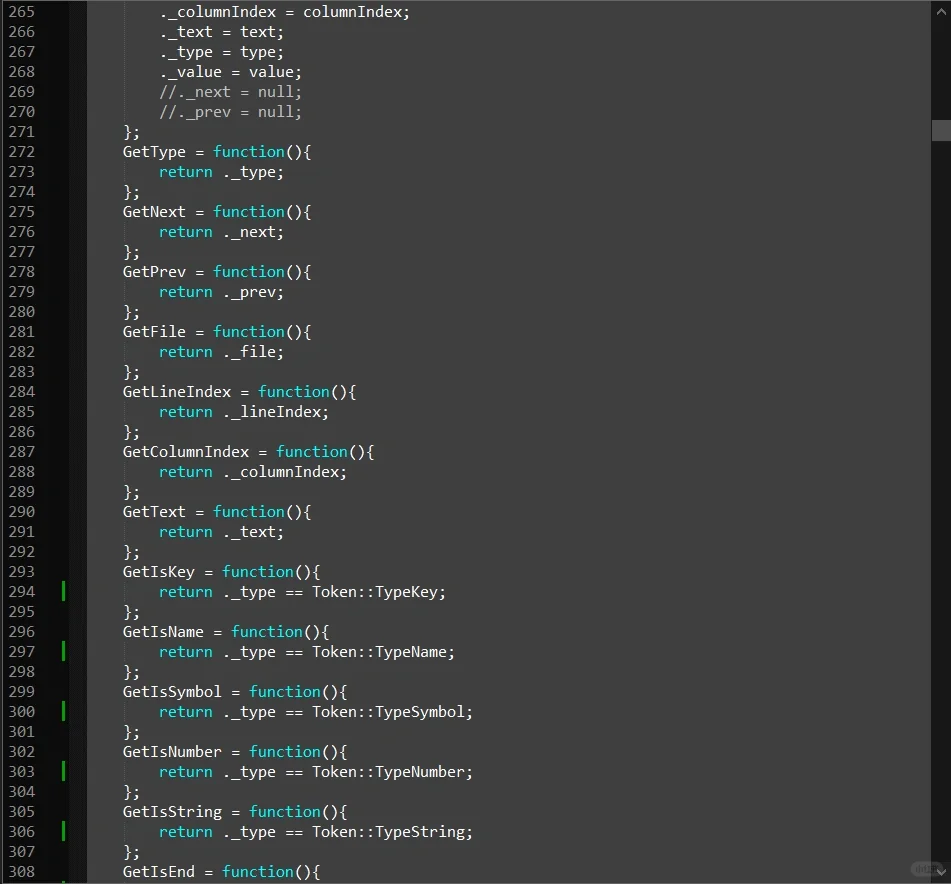The image size is (951, 884).
Task: Click the line '._type = type;'
Action: [221, 52]
